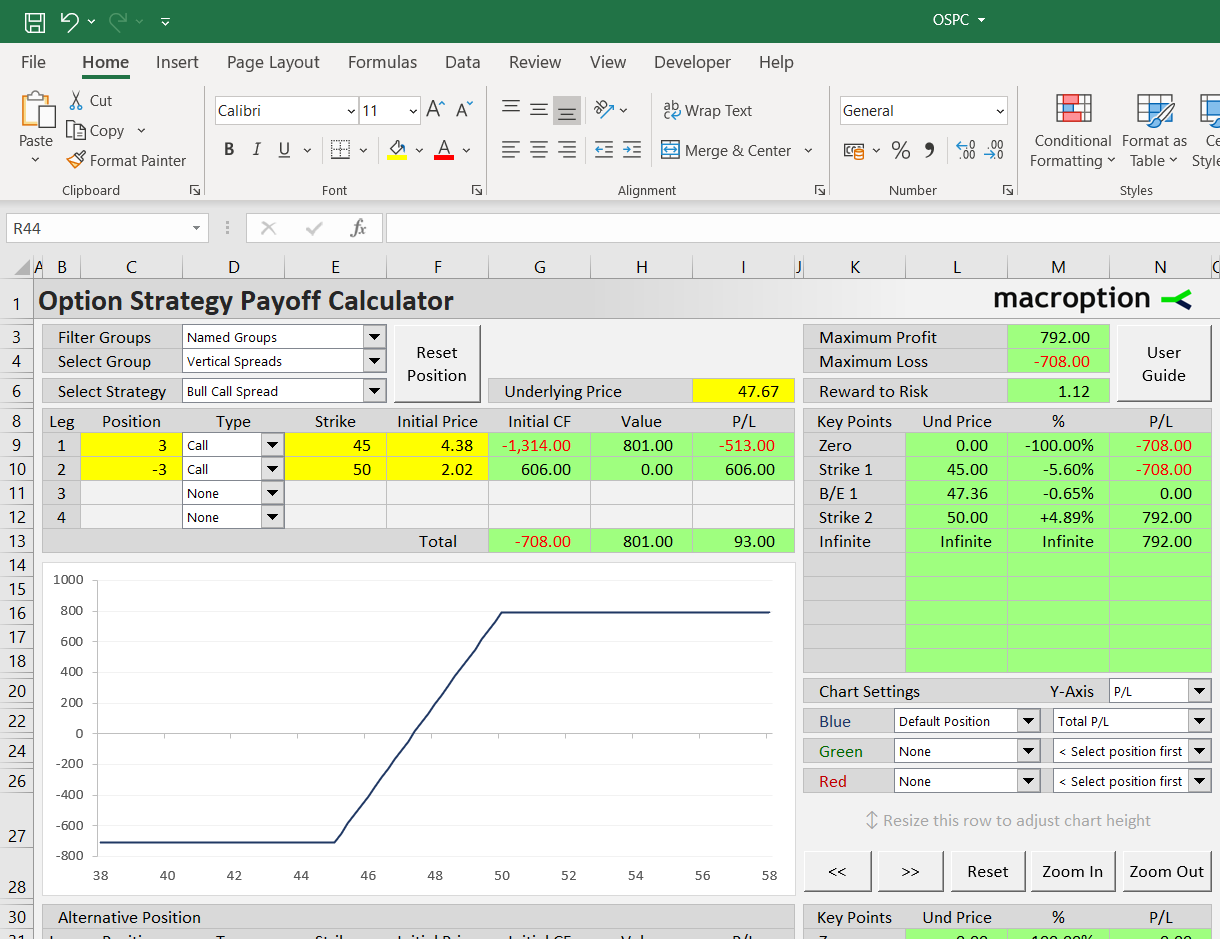This screenshot has width=1220, height=939.
Task: Click the Zoom Out chart button
Action: tap(1166, 871)
